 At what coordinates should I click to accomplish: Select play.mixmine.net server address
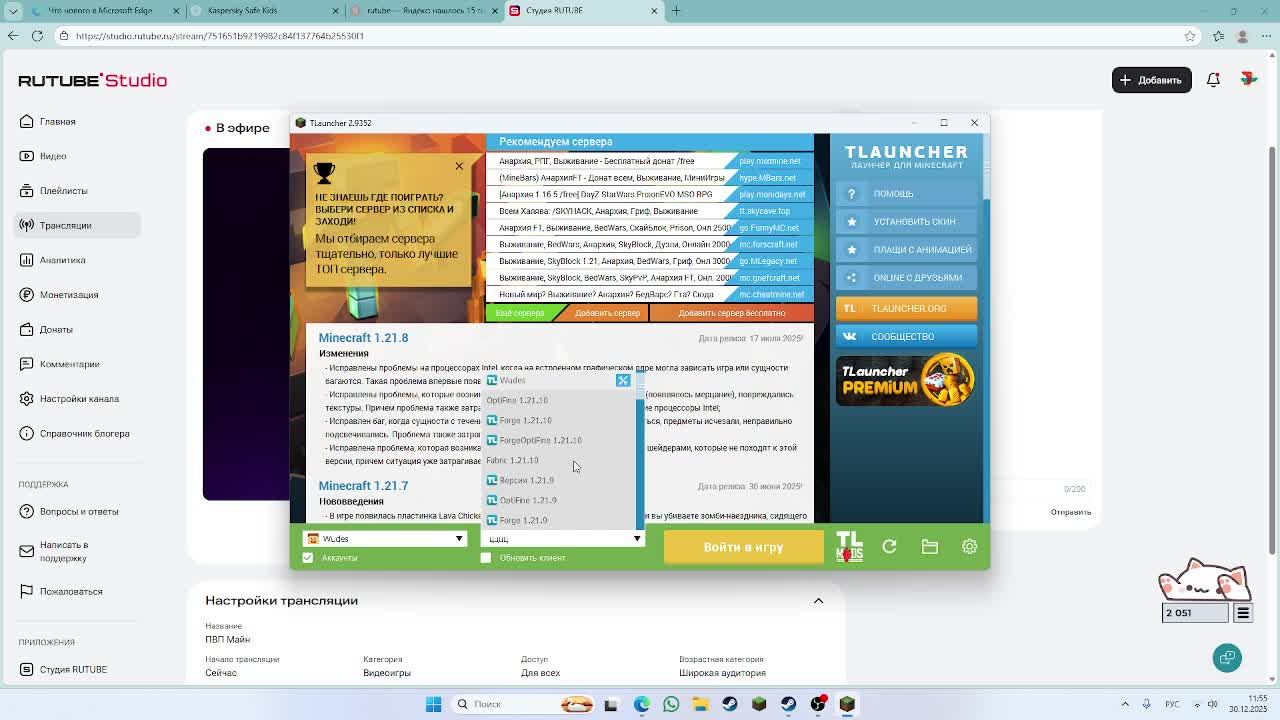click(770, 161)
